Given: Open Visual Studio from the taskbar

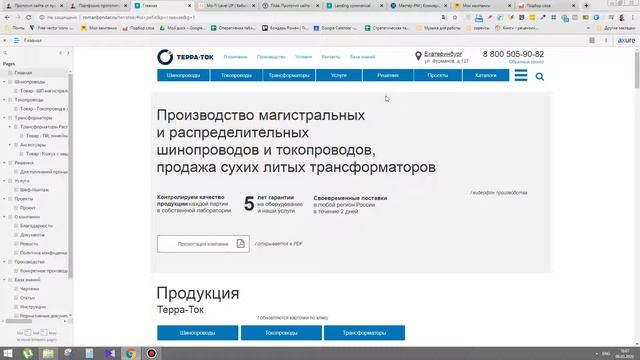Looking at the screenshot, I should tap(110, 353).
